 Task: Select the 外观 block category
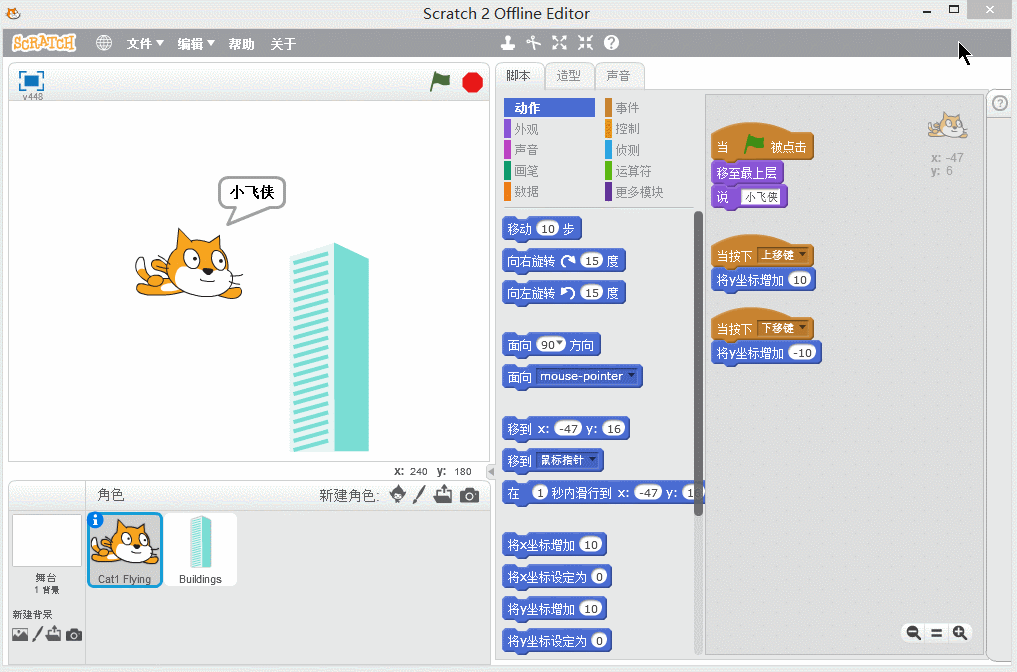[x=549, y=129]
